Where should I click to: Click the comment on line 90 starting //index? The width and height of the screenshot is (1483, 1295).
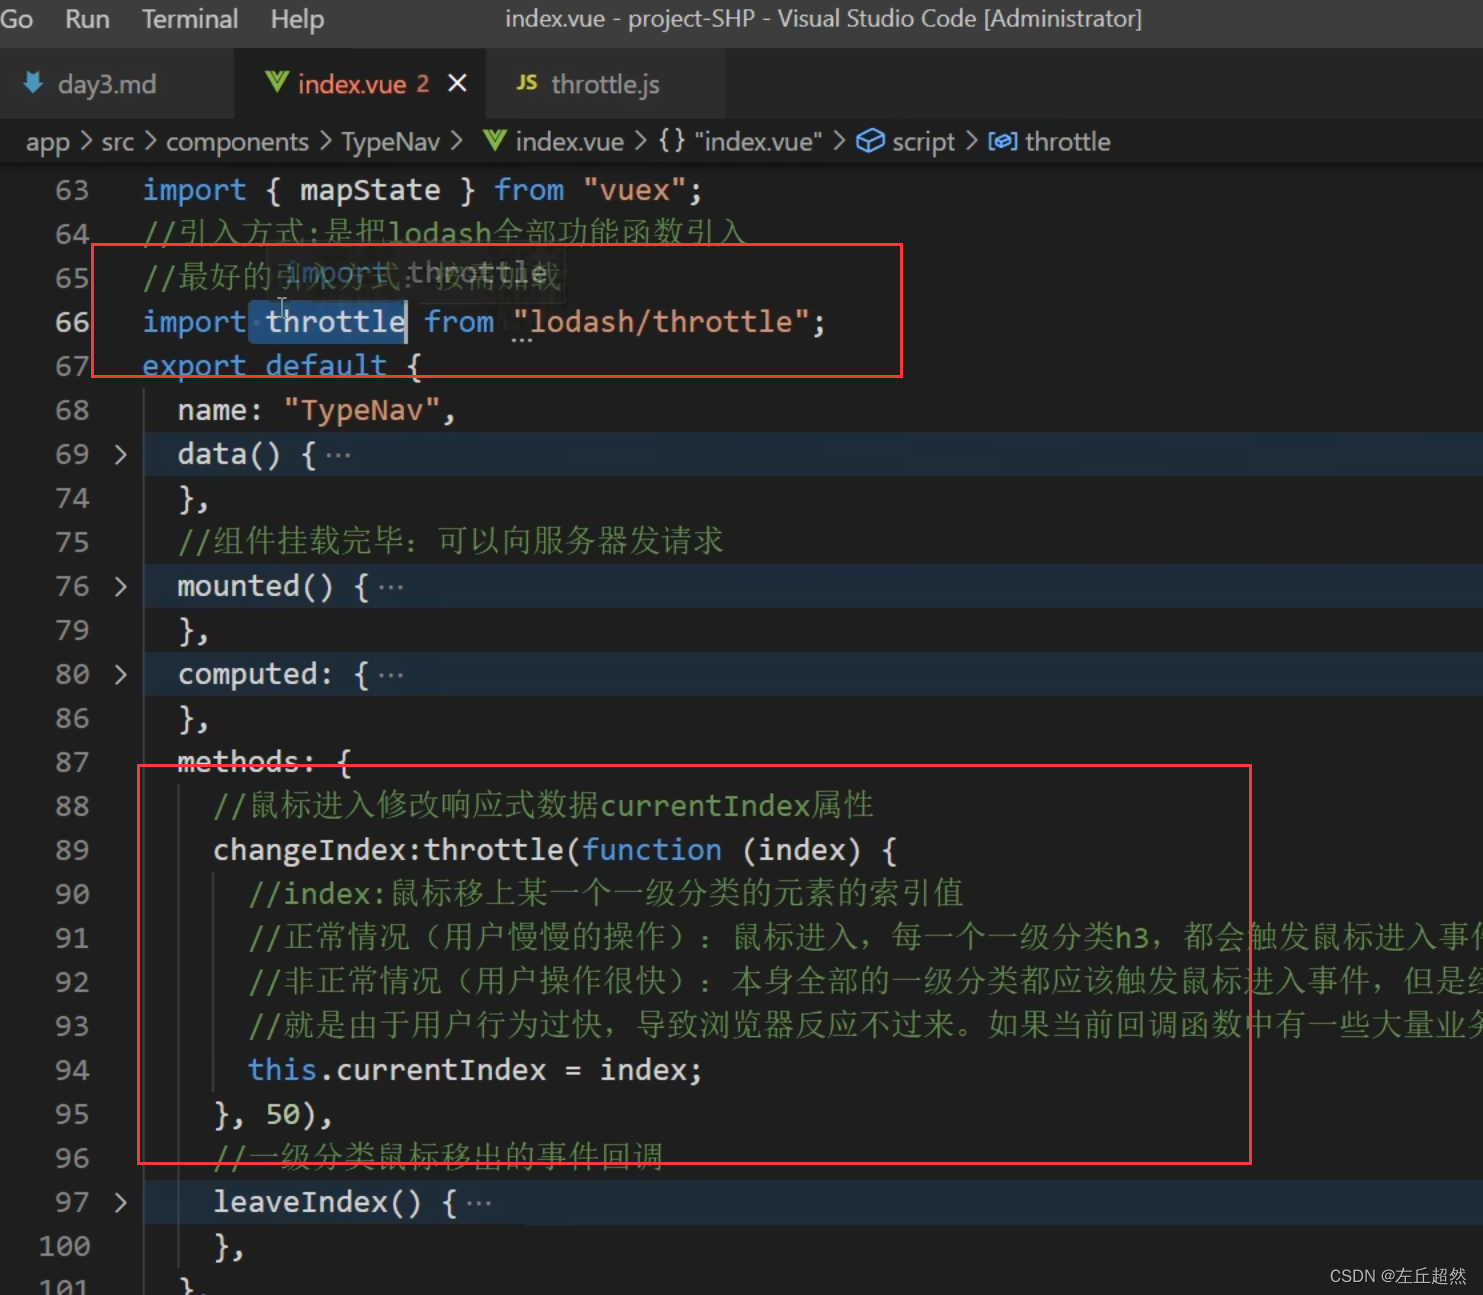606,893
